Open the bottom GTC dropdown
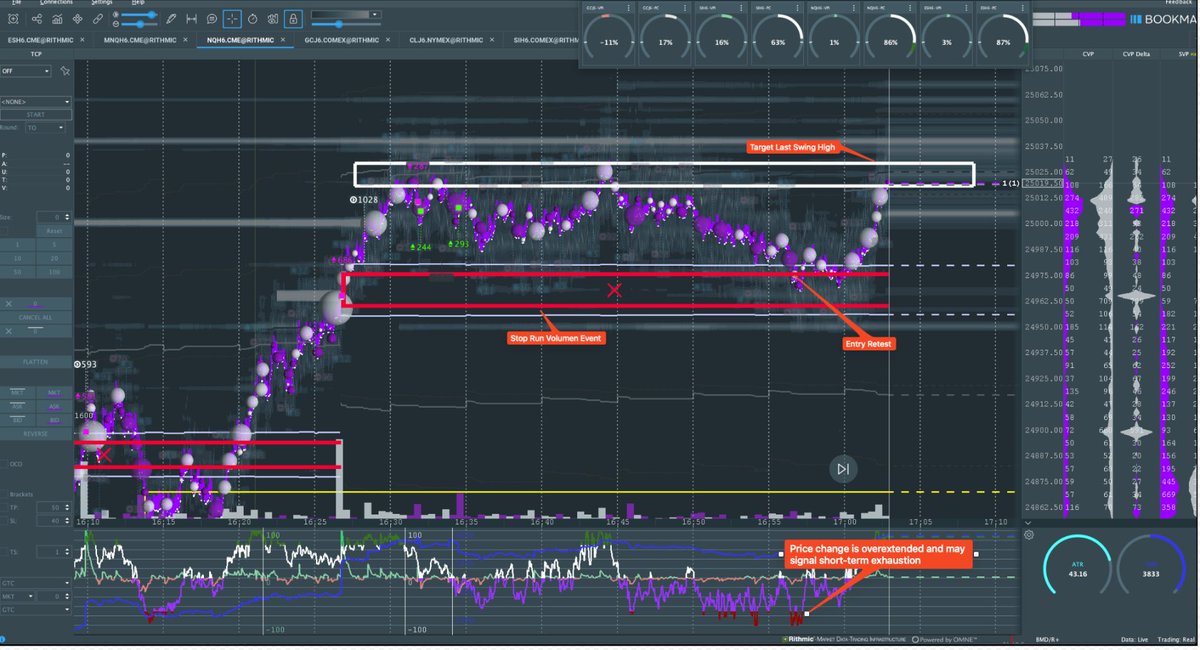Viewport: 1200px width, 650px height. [x=36, y=610]
